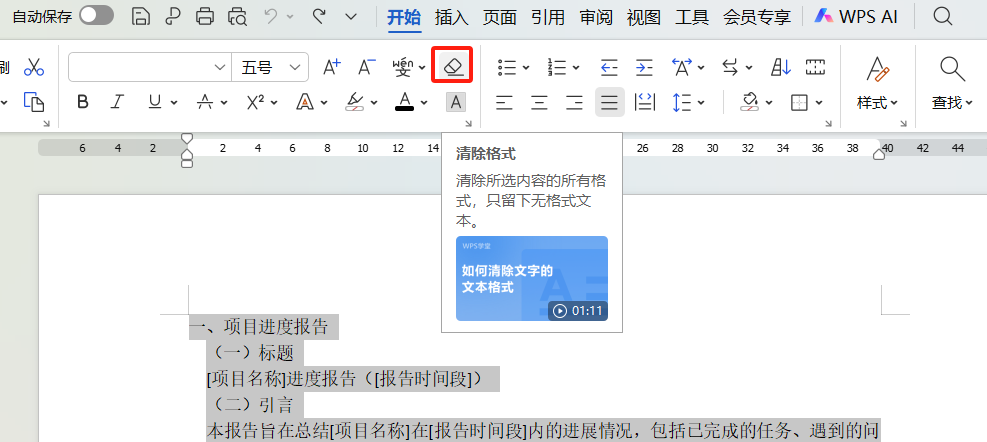Image resolution: width=987 pixels, height=442 pixels.
Task: Click the line spacing icon
Action: [682, 102]
